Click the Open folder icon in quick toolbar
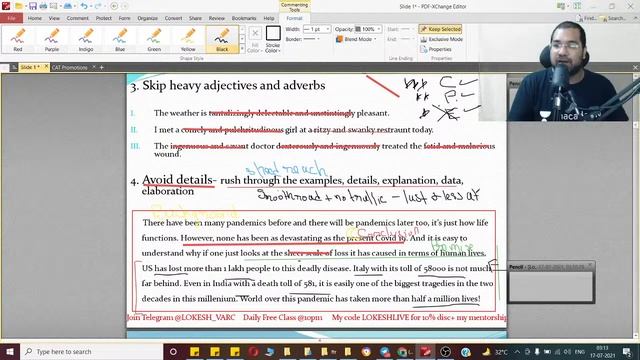The height and width of the screenshot is (360, 640). click(x=19, y=6)
